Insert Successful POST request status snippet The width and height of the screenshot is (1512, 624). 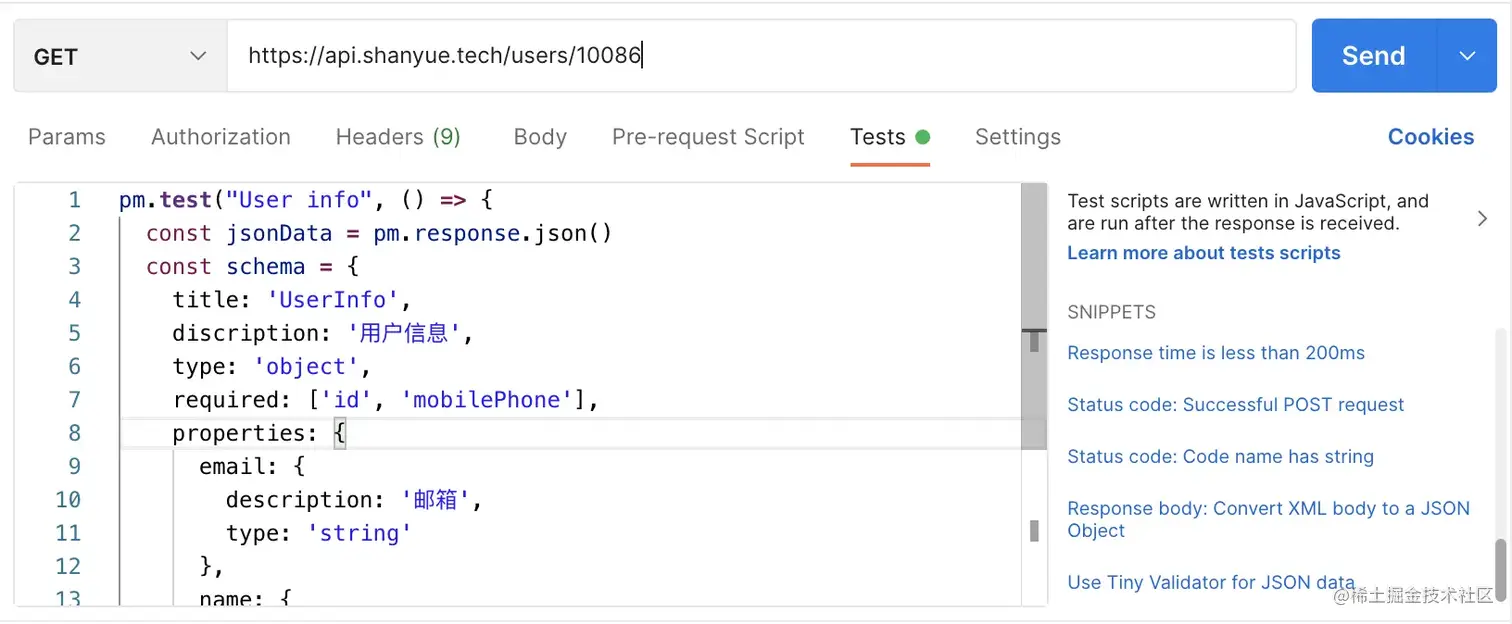[x=1235, y=405]
